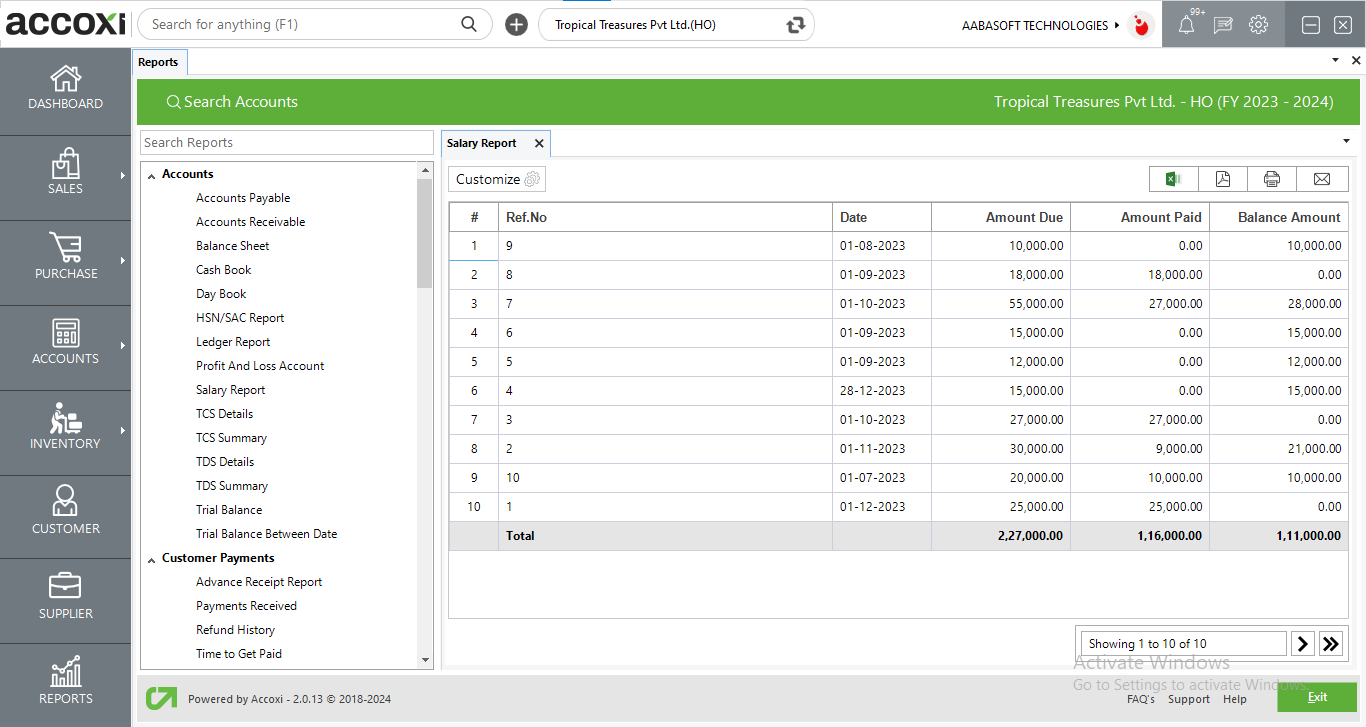1366x727 pixels.
Task: Export the salary report to Excel
Action: pyautogui.click(x=1172, y=178)
